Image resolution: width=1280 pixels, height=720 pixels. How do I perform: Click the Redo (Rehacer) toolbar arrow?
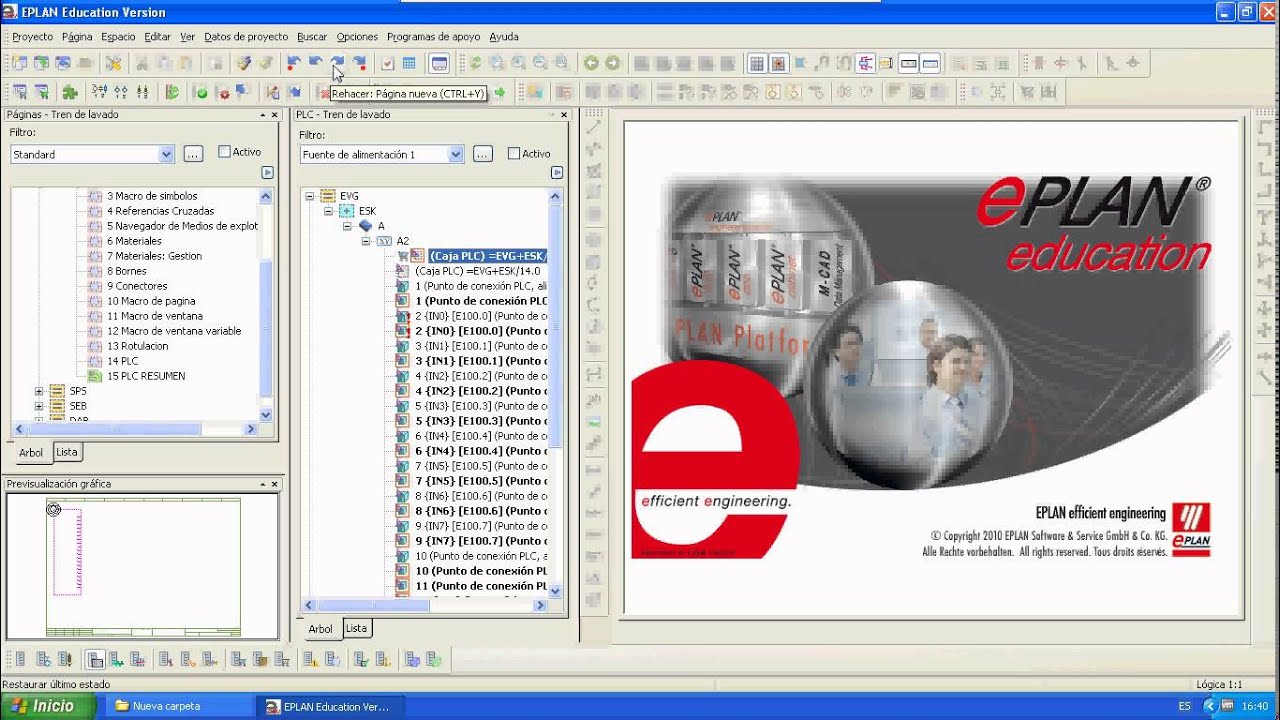pos(338,62)
